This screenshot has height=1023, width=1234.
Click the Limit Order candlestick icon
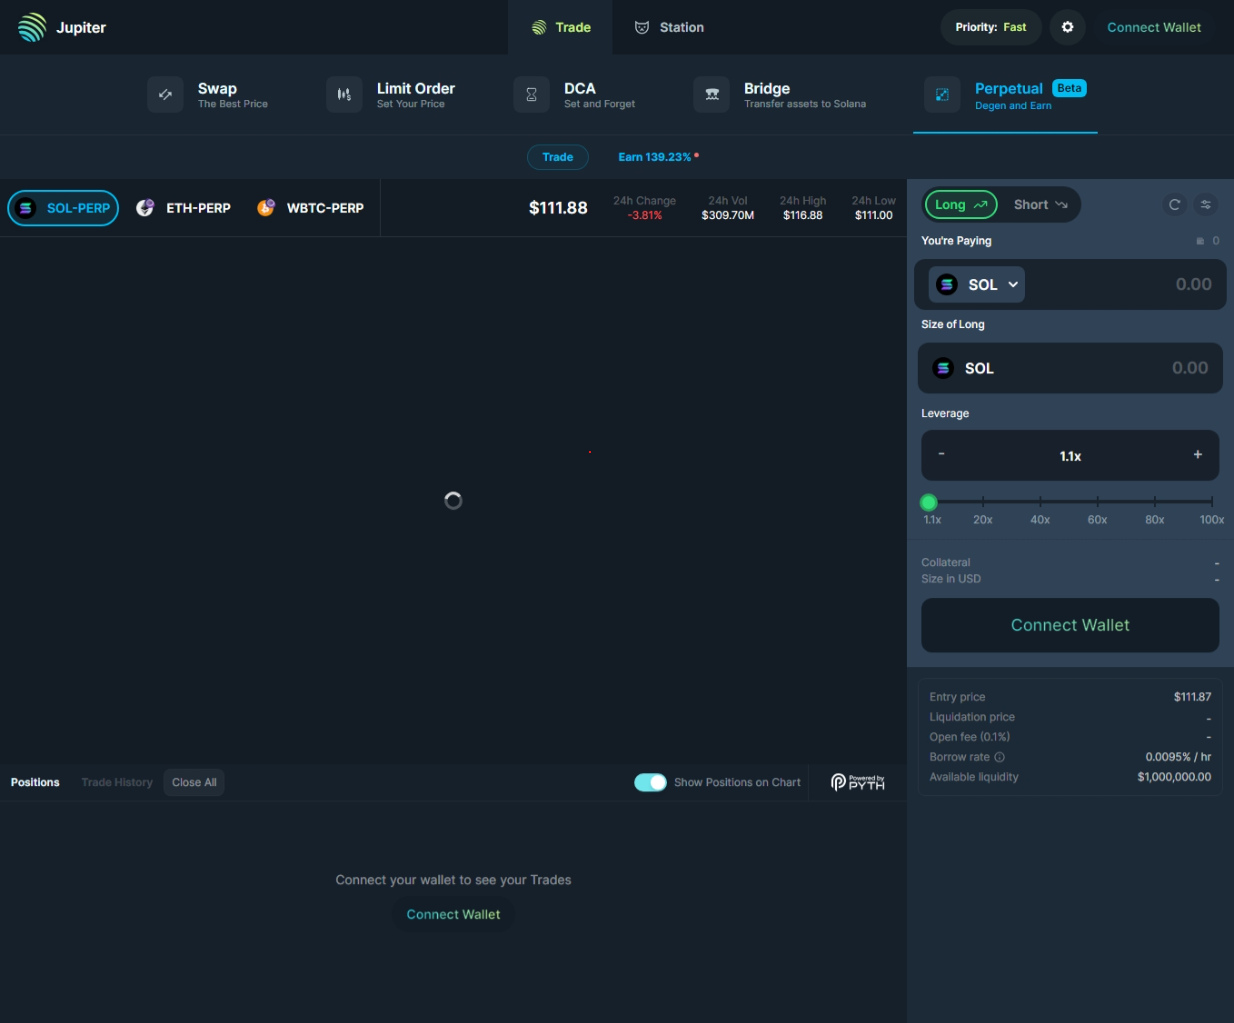[x=344, y=95]
